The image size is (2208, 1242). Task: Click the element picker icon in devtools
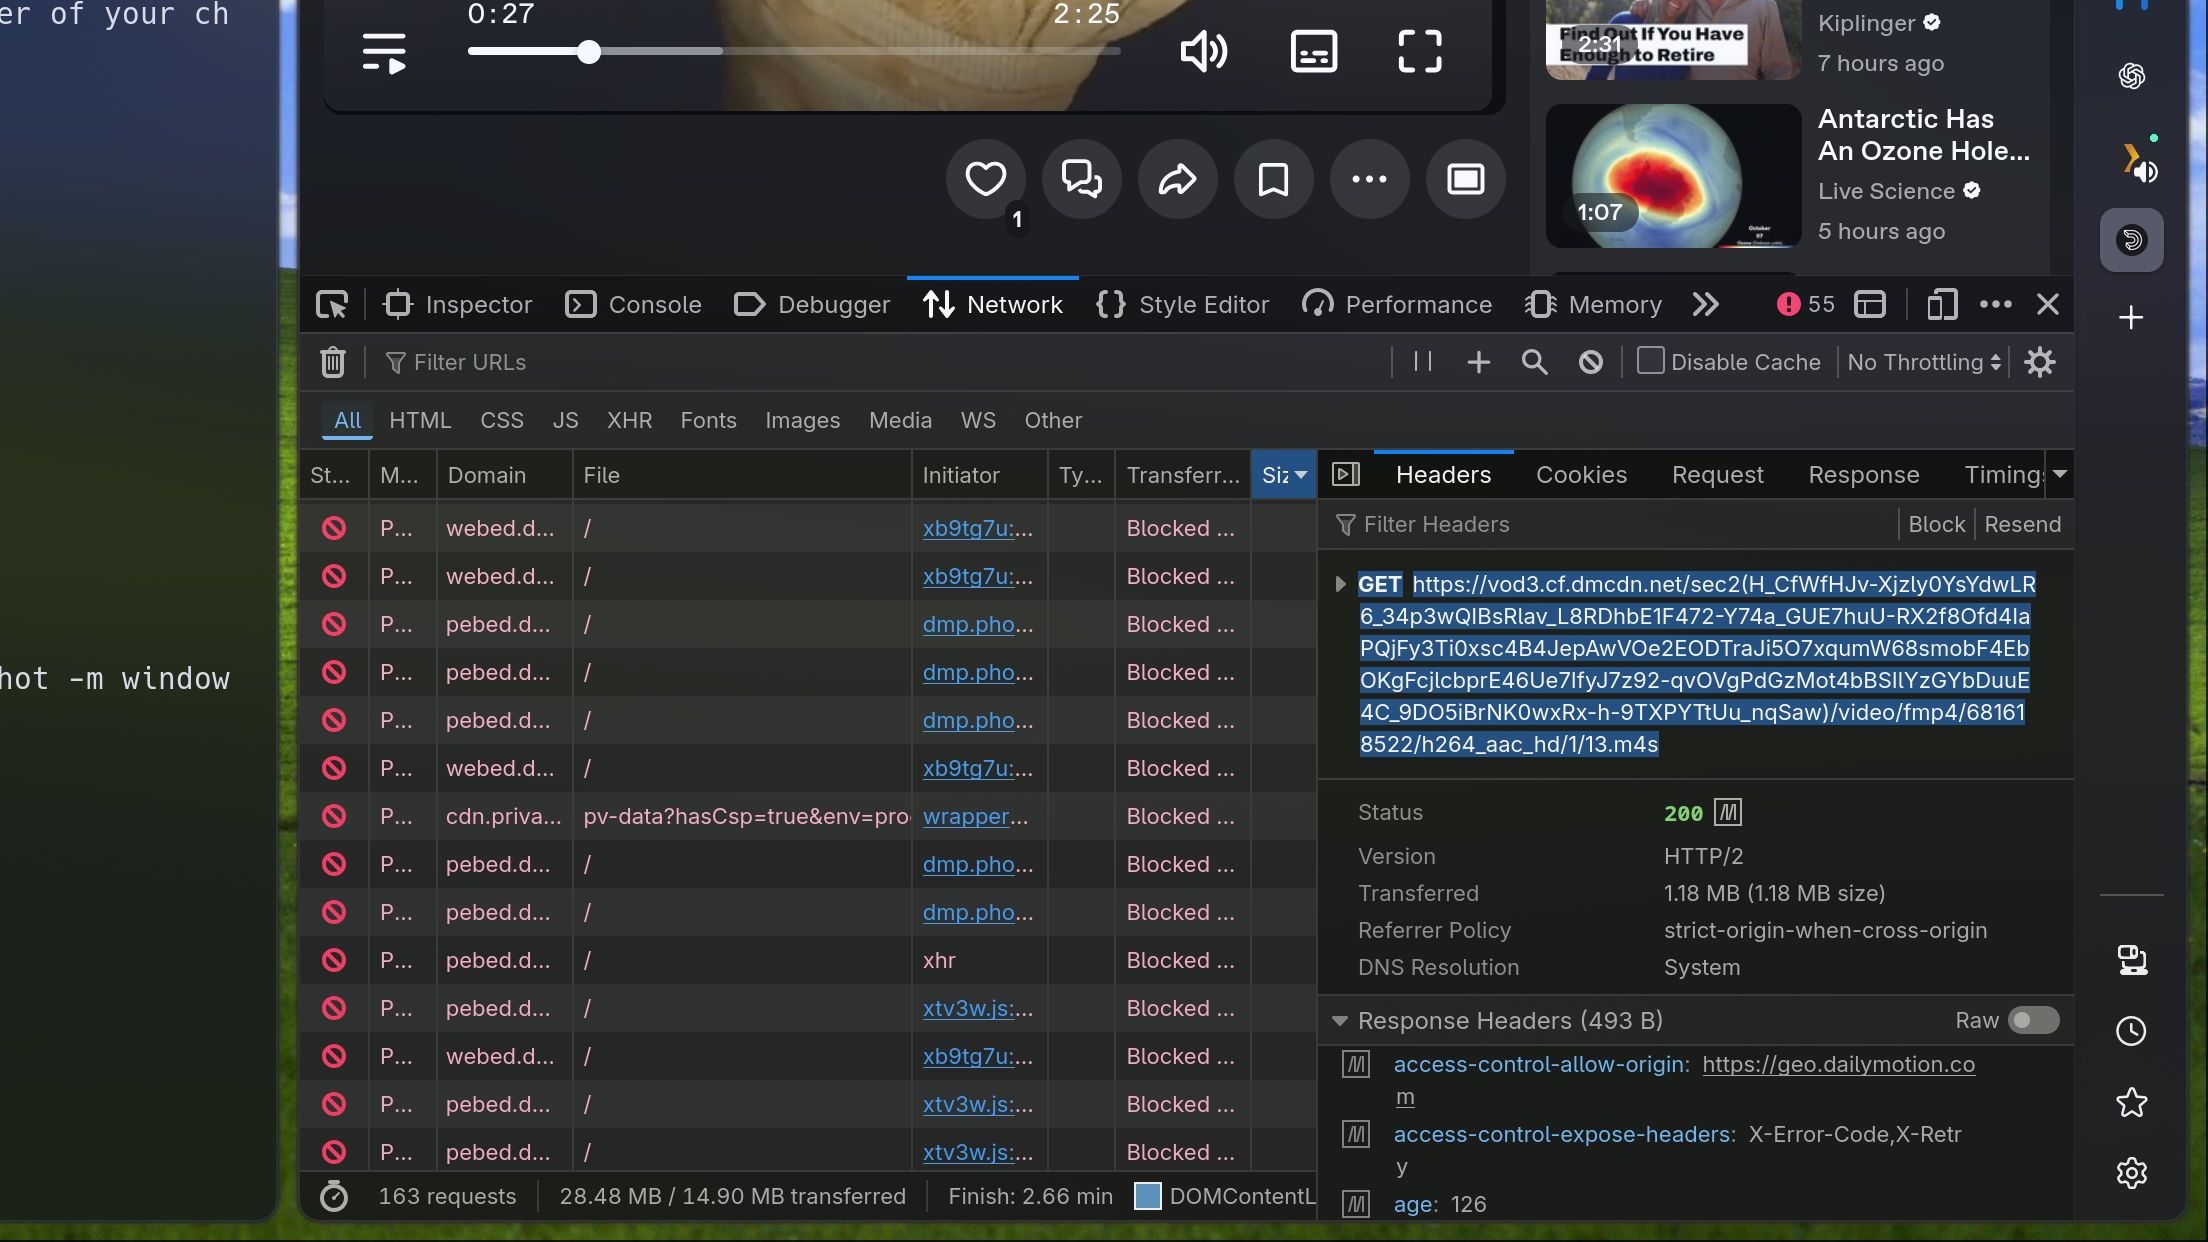pos(332,304)
